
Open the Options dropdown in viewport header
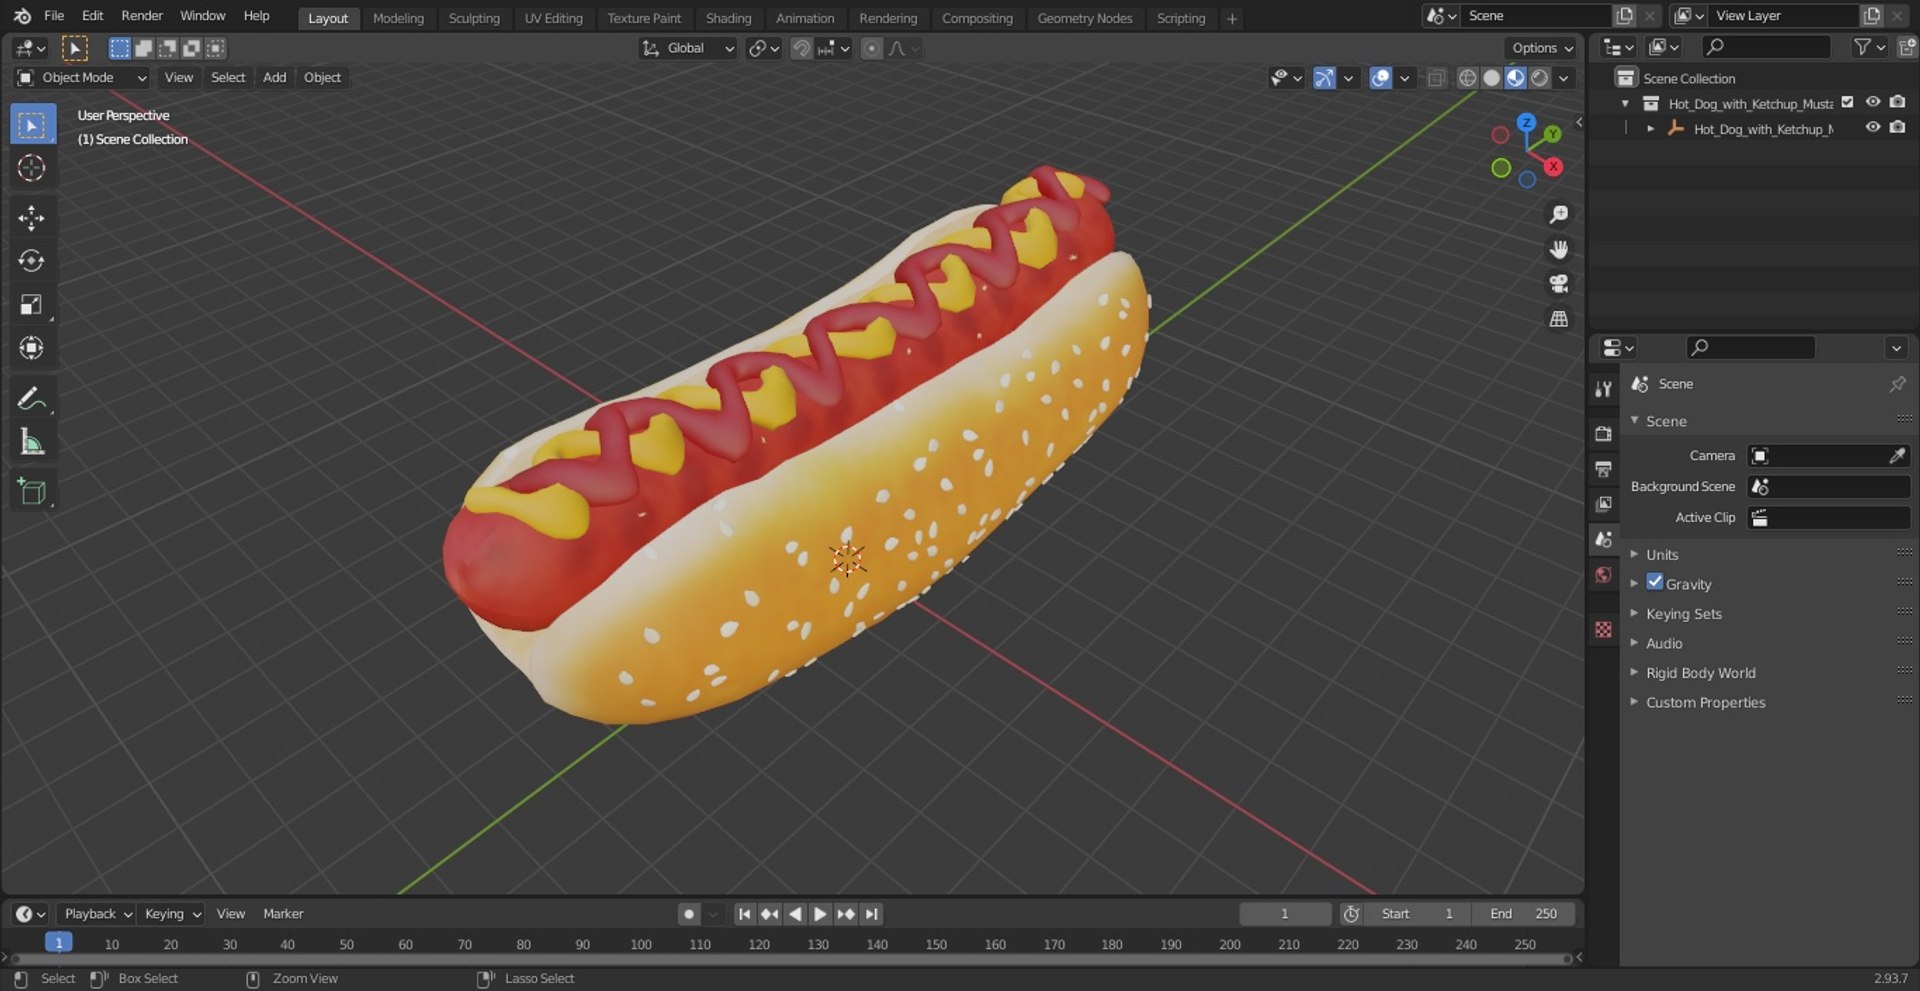(x=1542, y=48)
